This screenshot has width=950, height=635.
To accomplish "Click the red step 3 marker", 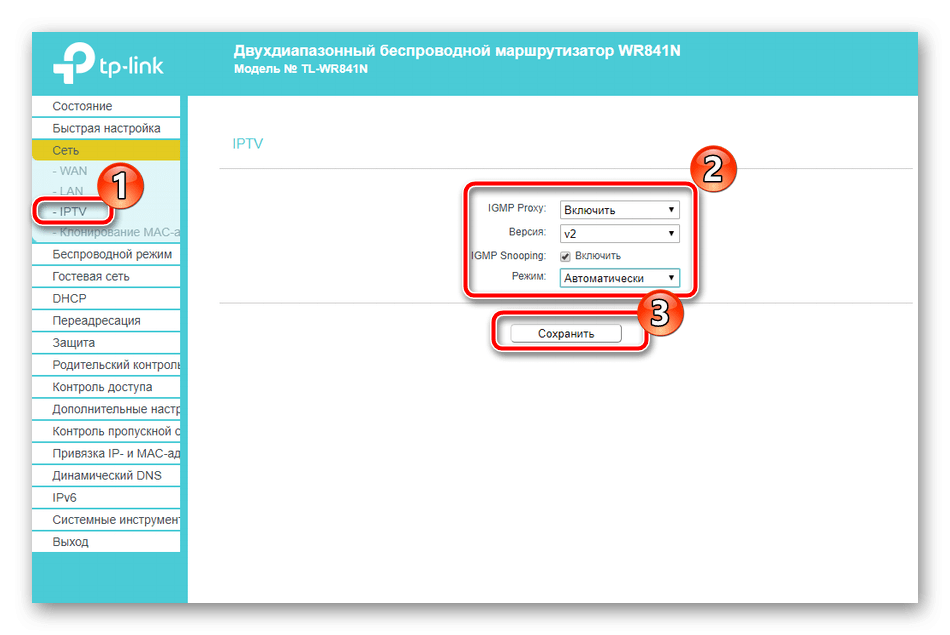I will [658, 312].
